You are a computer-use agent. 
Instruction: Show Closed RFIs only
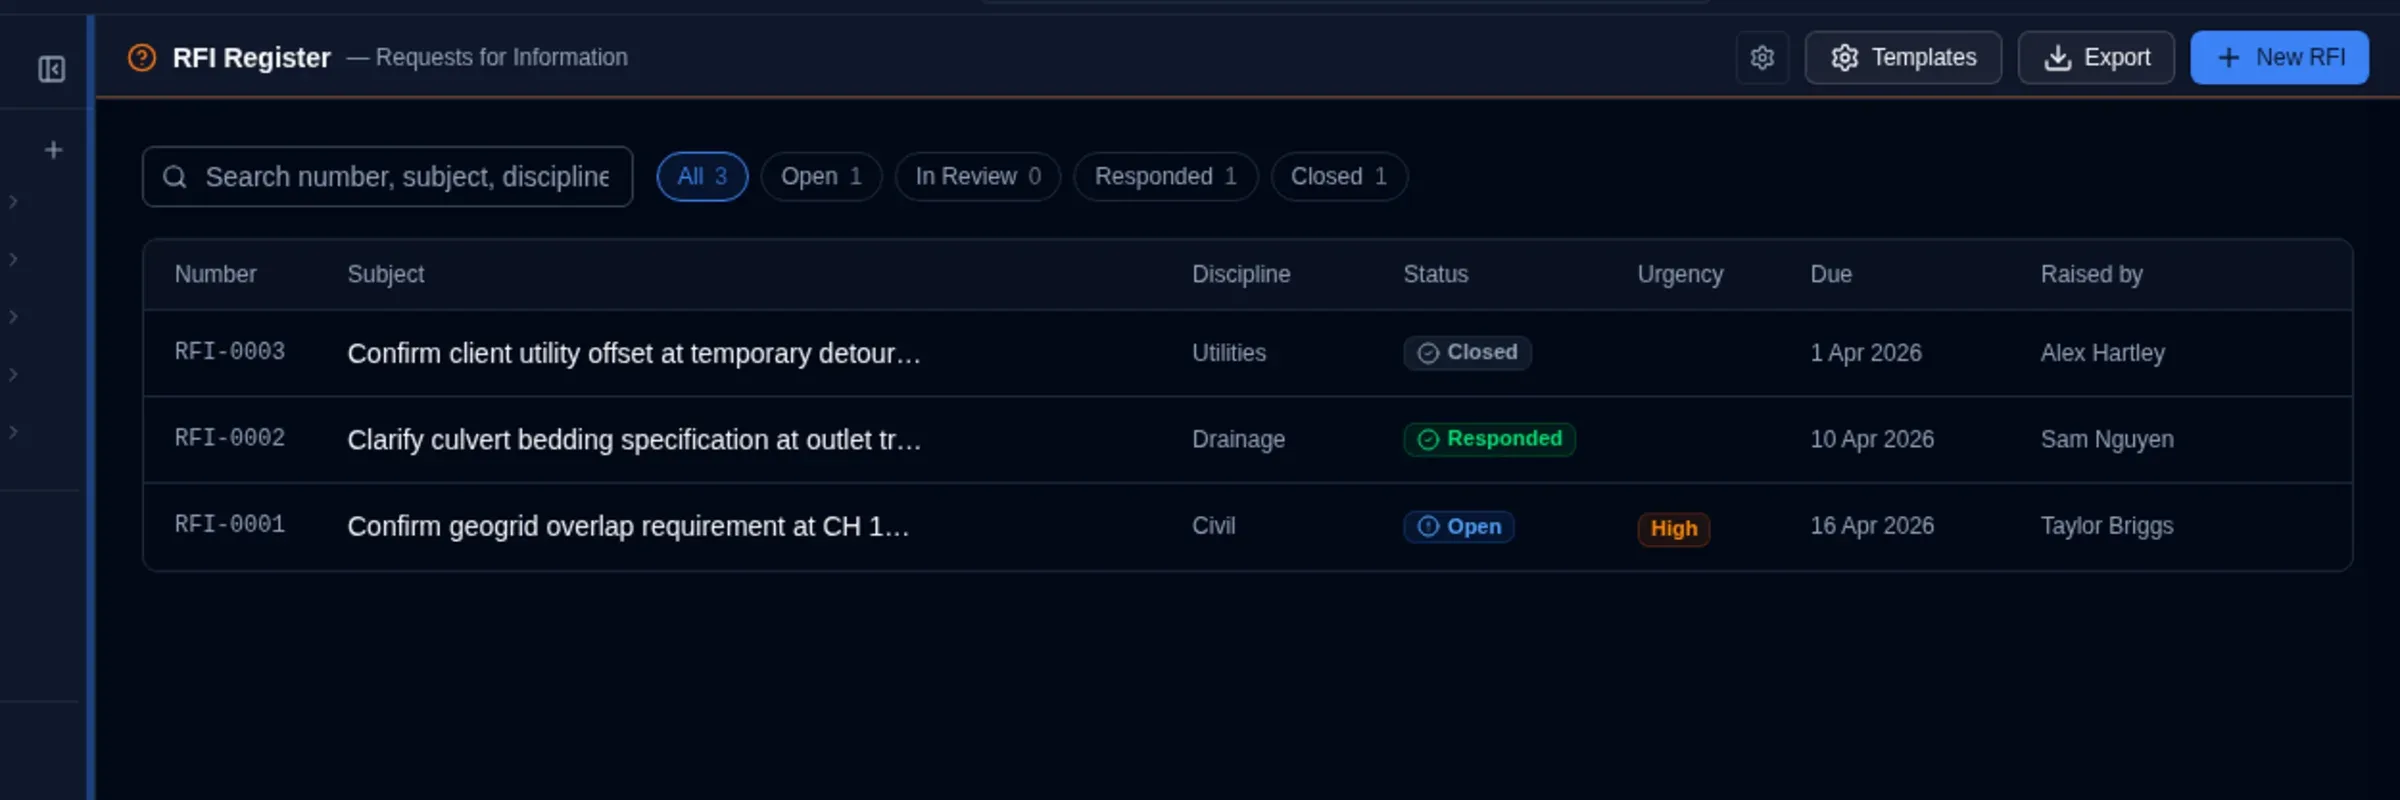(1339, 177)
